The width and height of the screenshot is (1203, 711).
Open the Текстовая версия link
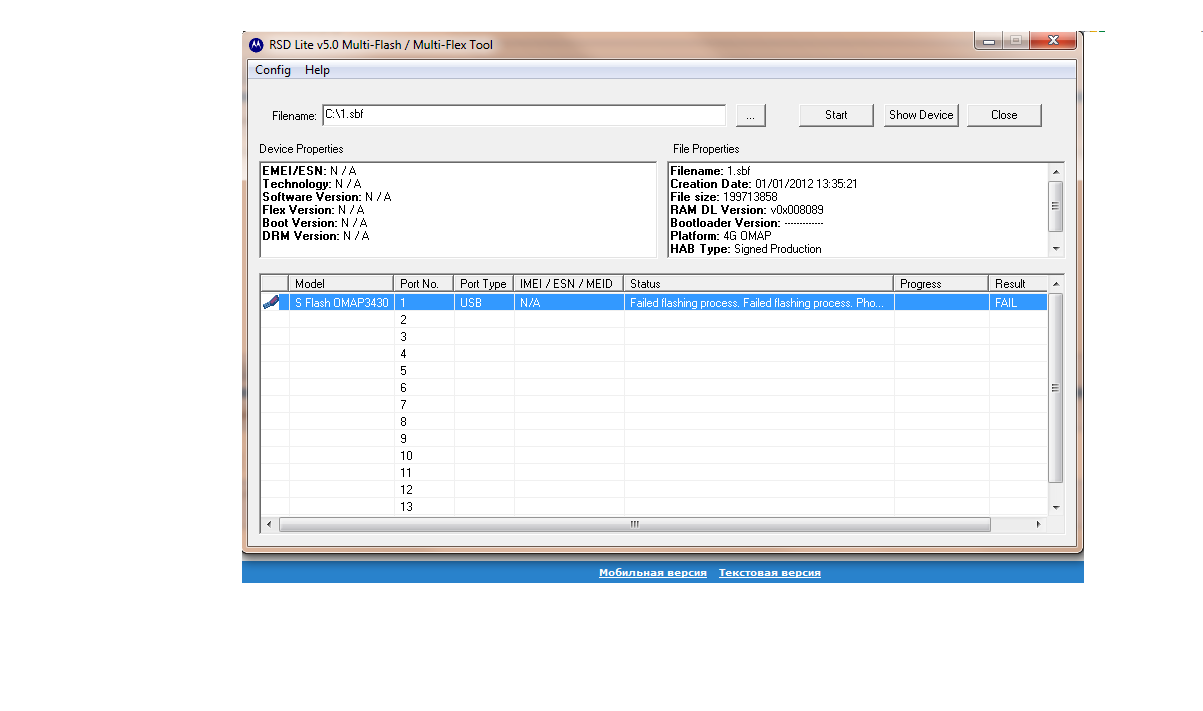pos(770,573)
